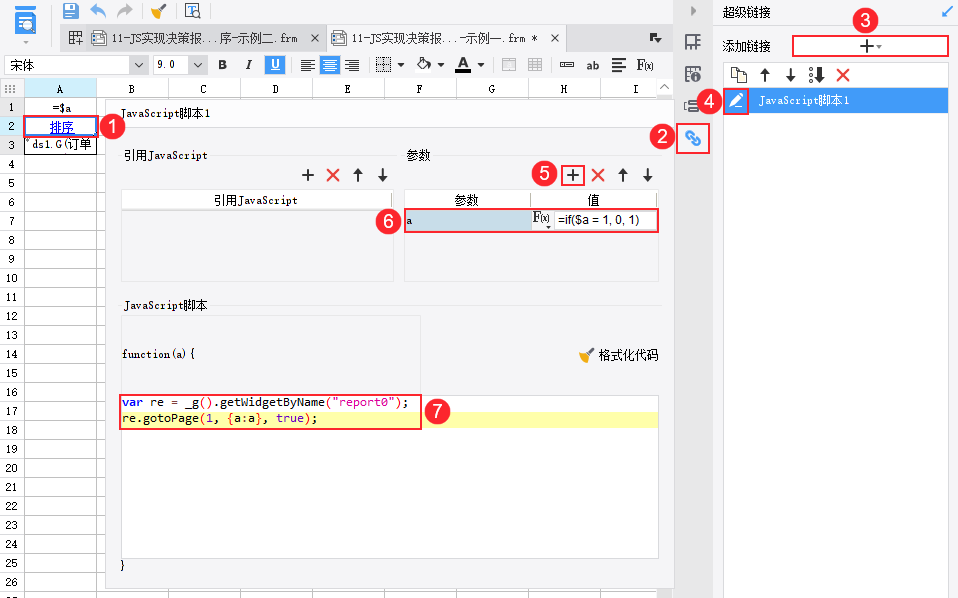Select the JavaScript脚本1 list row
Image resolution: width=958 pixels, height=598 pixels.
pyautogui.click(x=836, y=100)
